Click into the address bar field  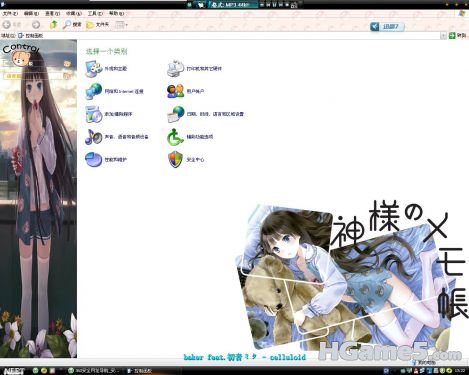pos(229,36)
